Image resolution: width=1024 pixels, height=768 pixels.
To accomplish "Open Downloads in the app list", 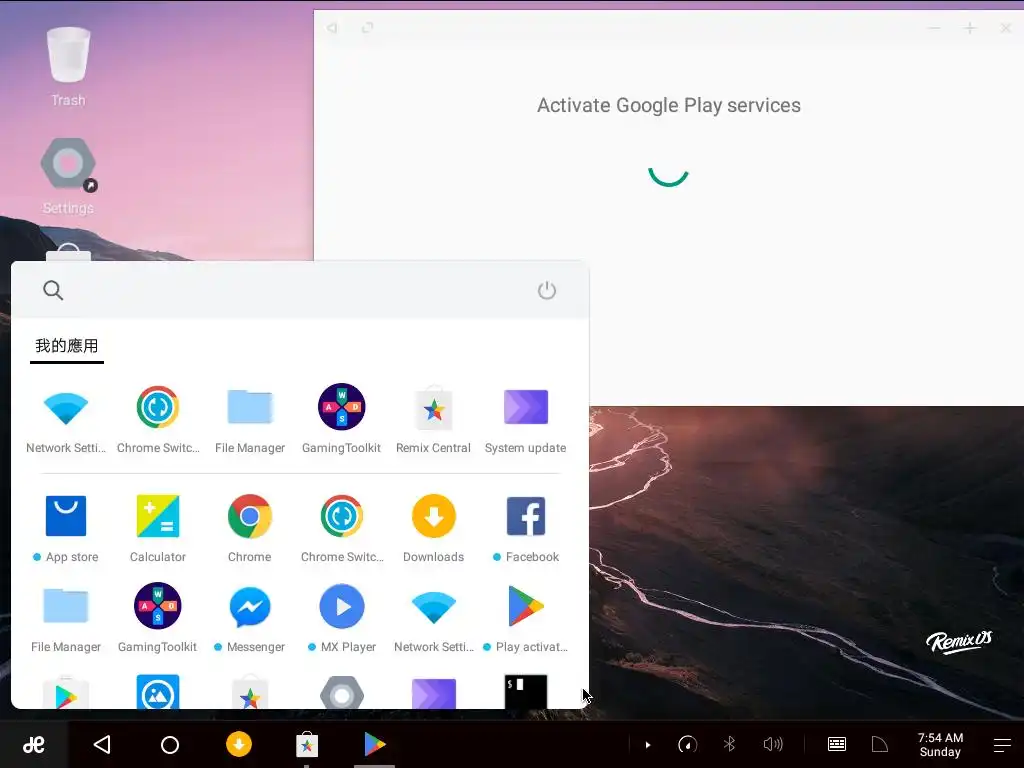I will [434, 516].
